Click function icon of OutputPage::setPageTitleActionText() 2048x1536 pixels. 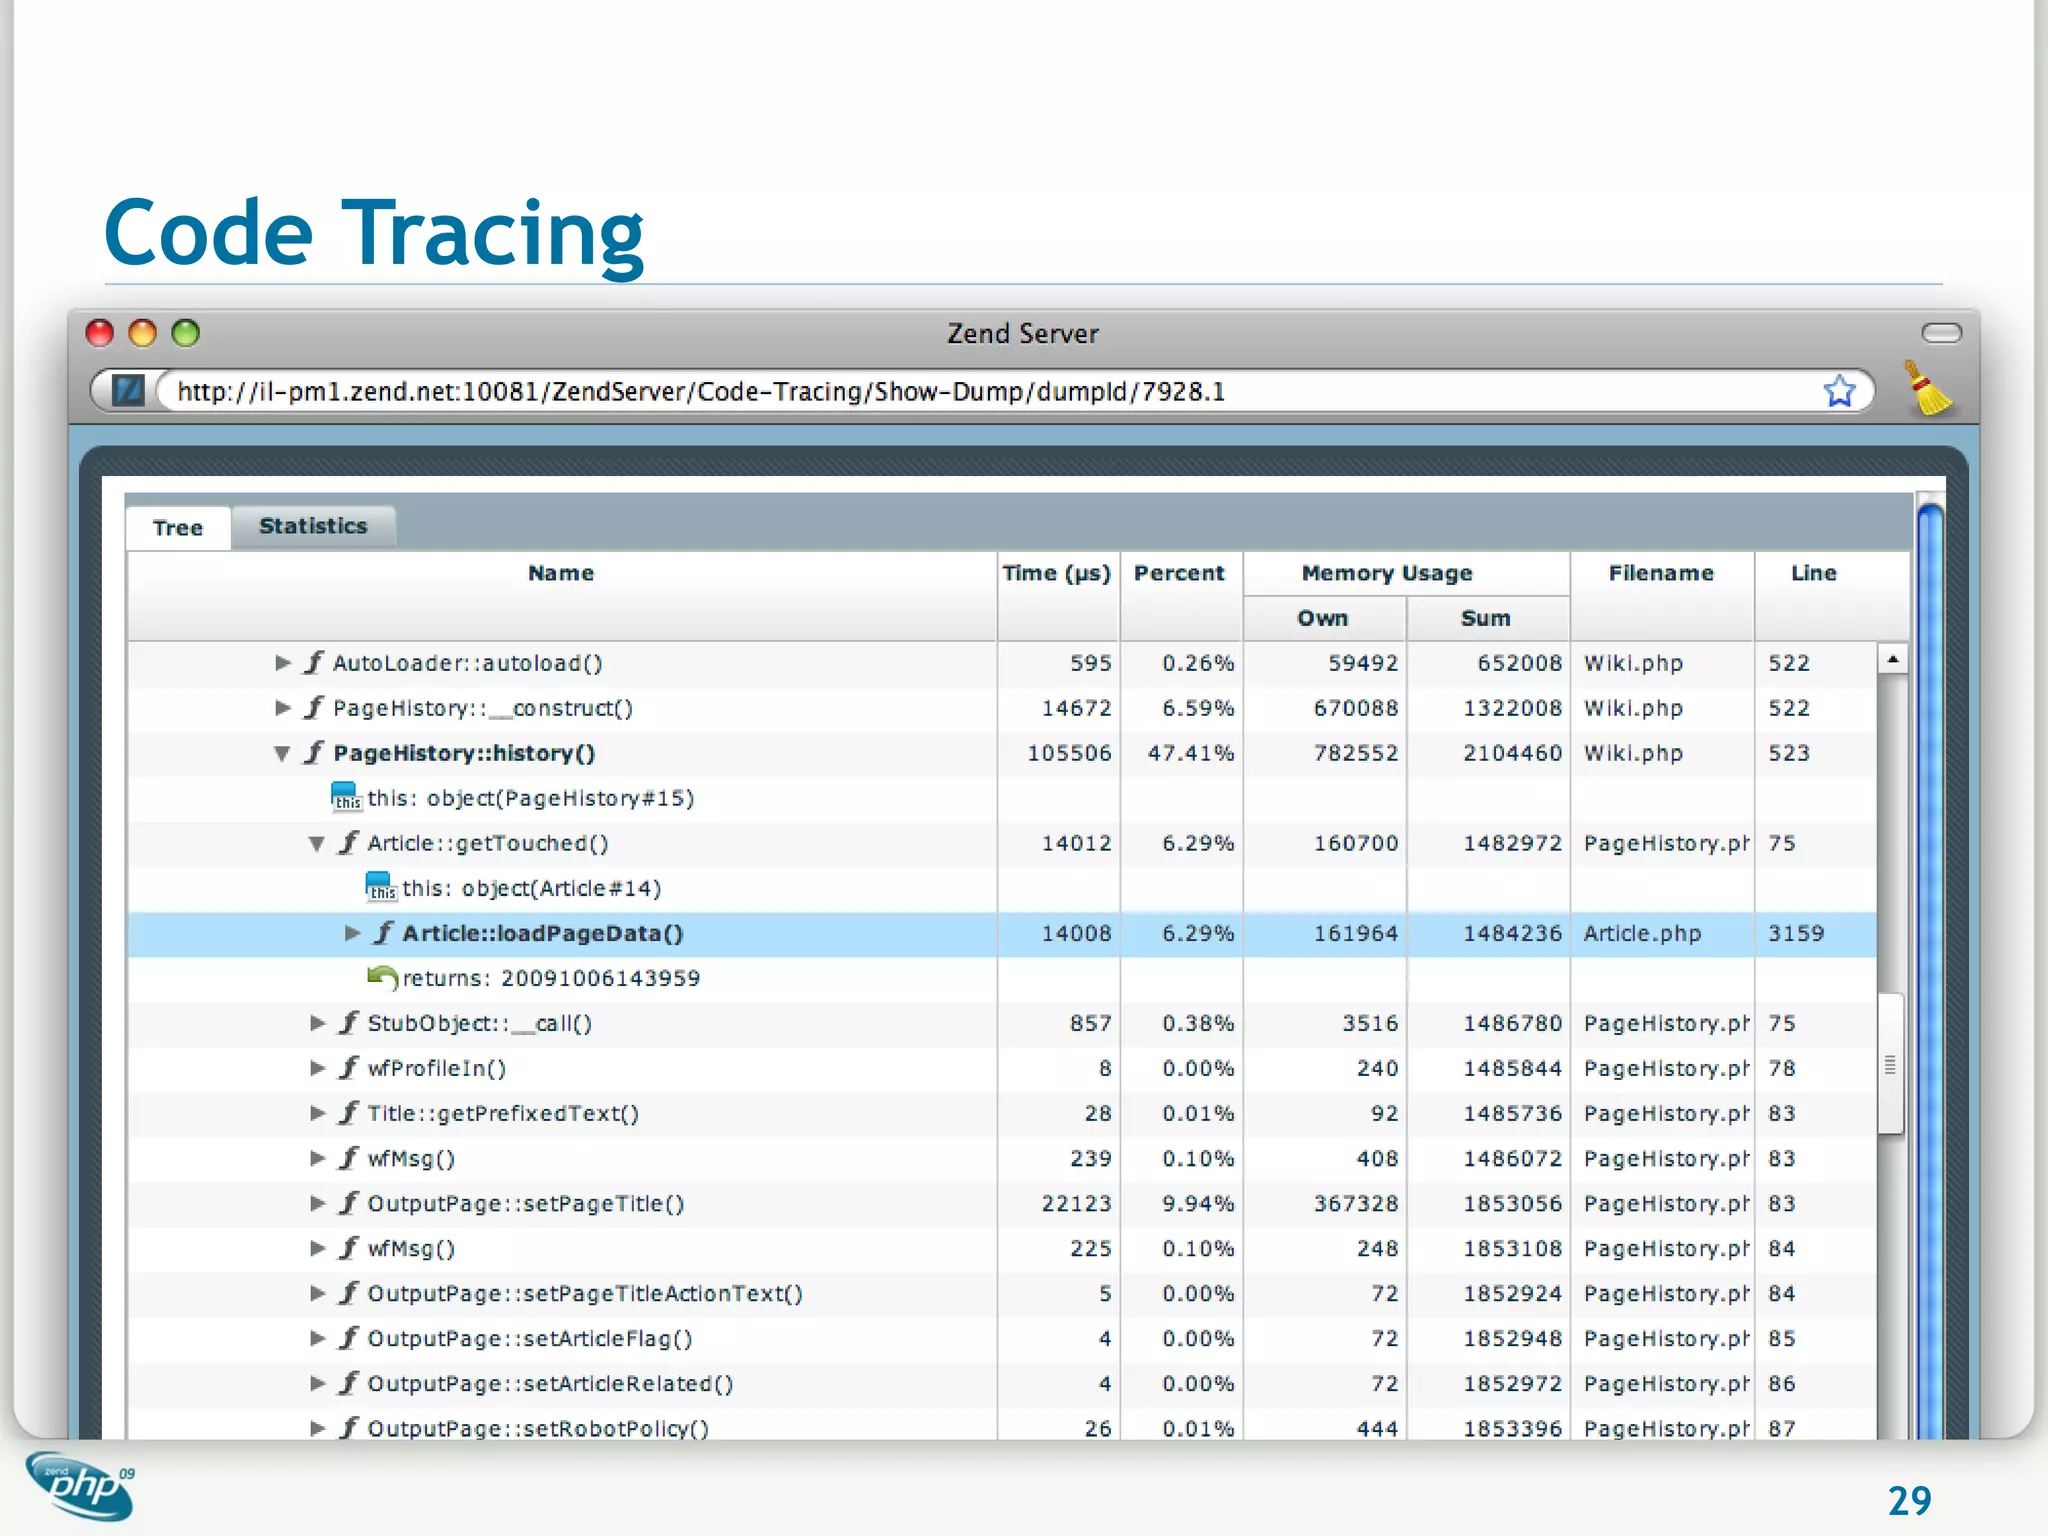348,1292
